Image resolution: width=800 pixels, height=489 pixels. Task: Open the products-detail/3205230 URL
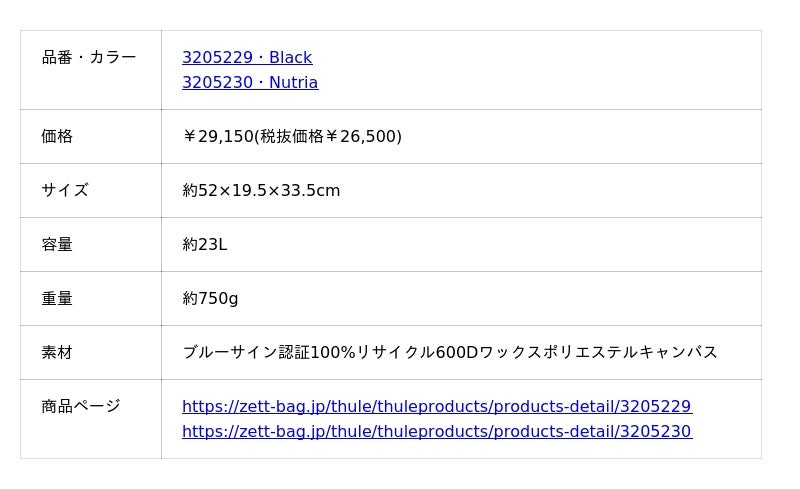point(436,432)
